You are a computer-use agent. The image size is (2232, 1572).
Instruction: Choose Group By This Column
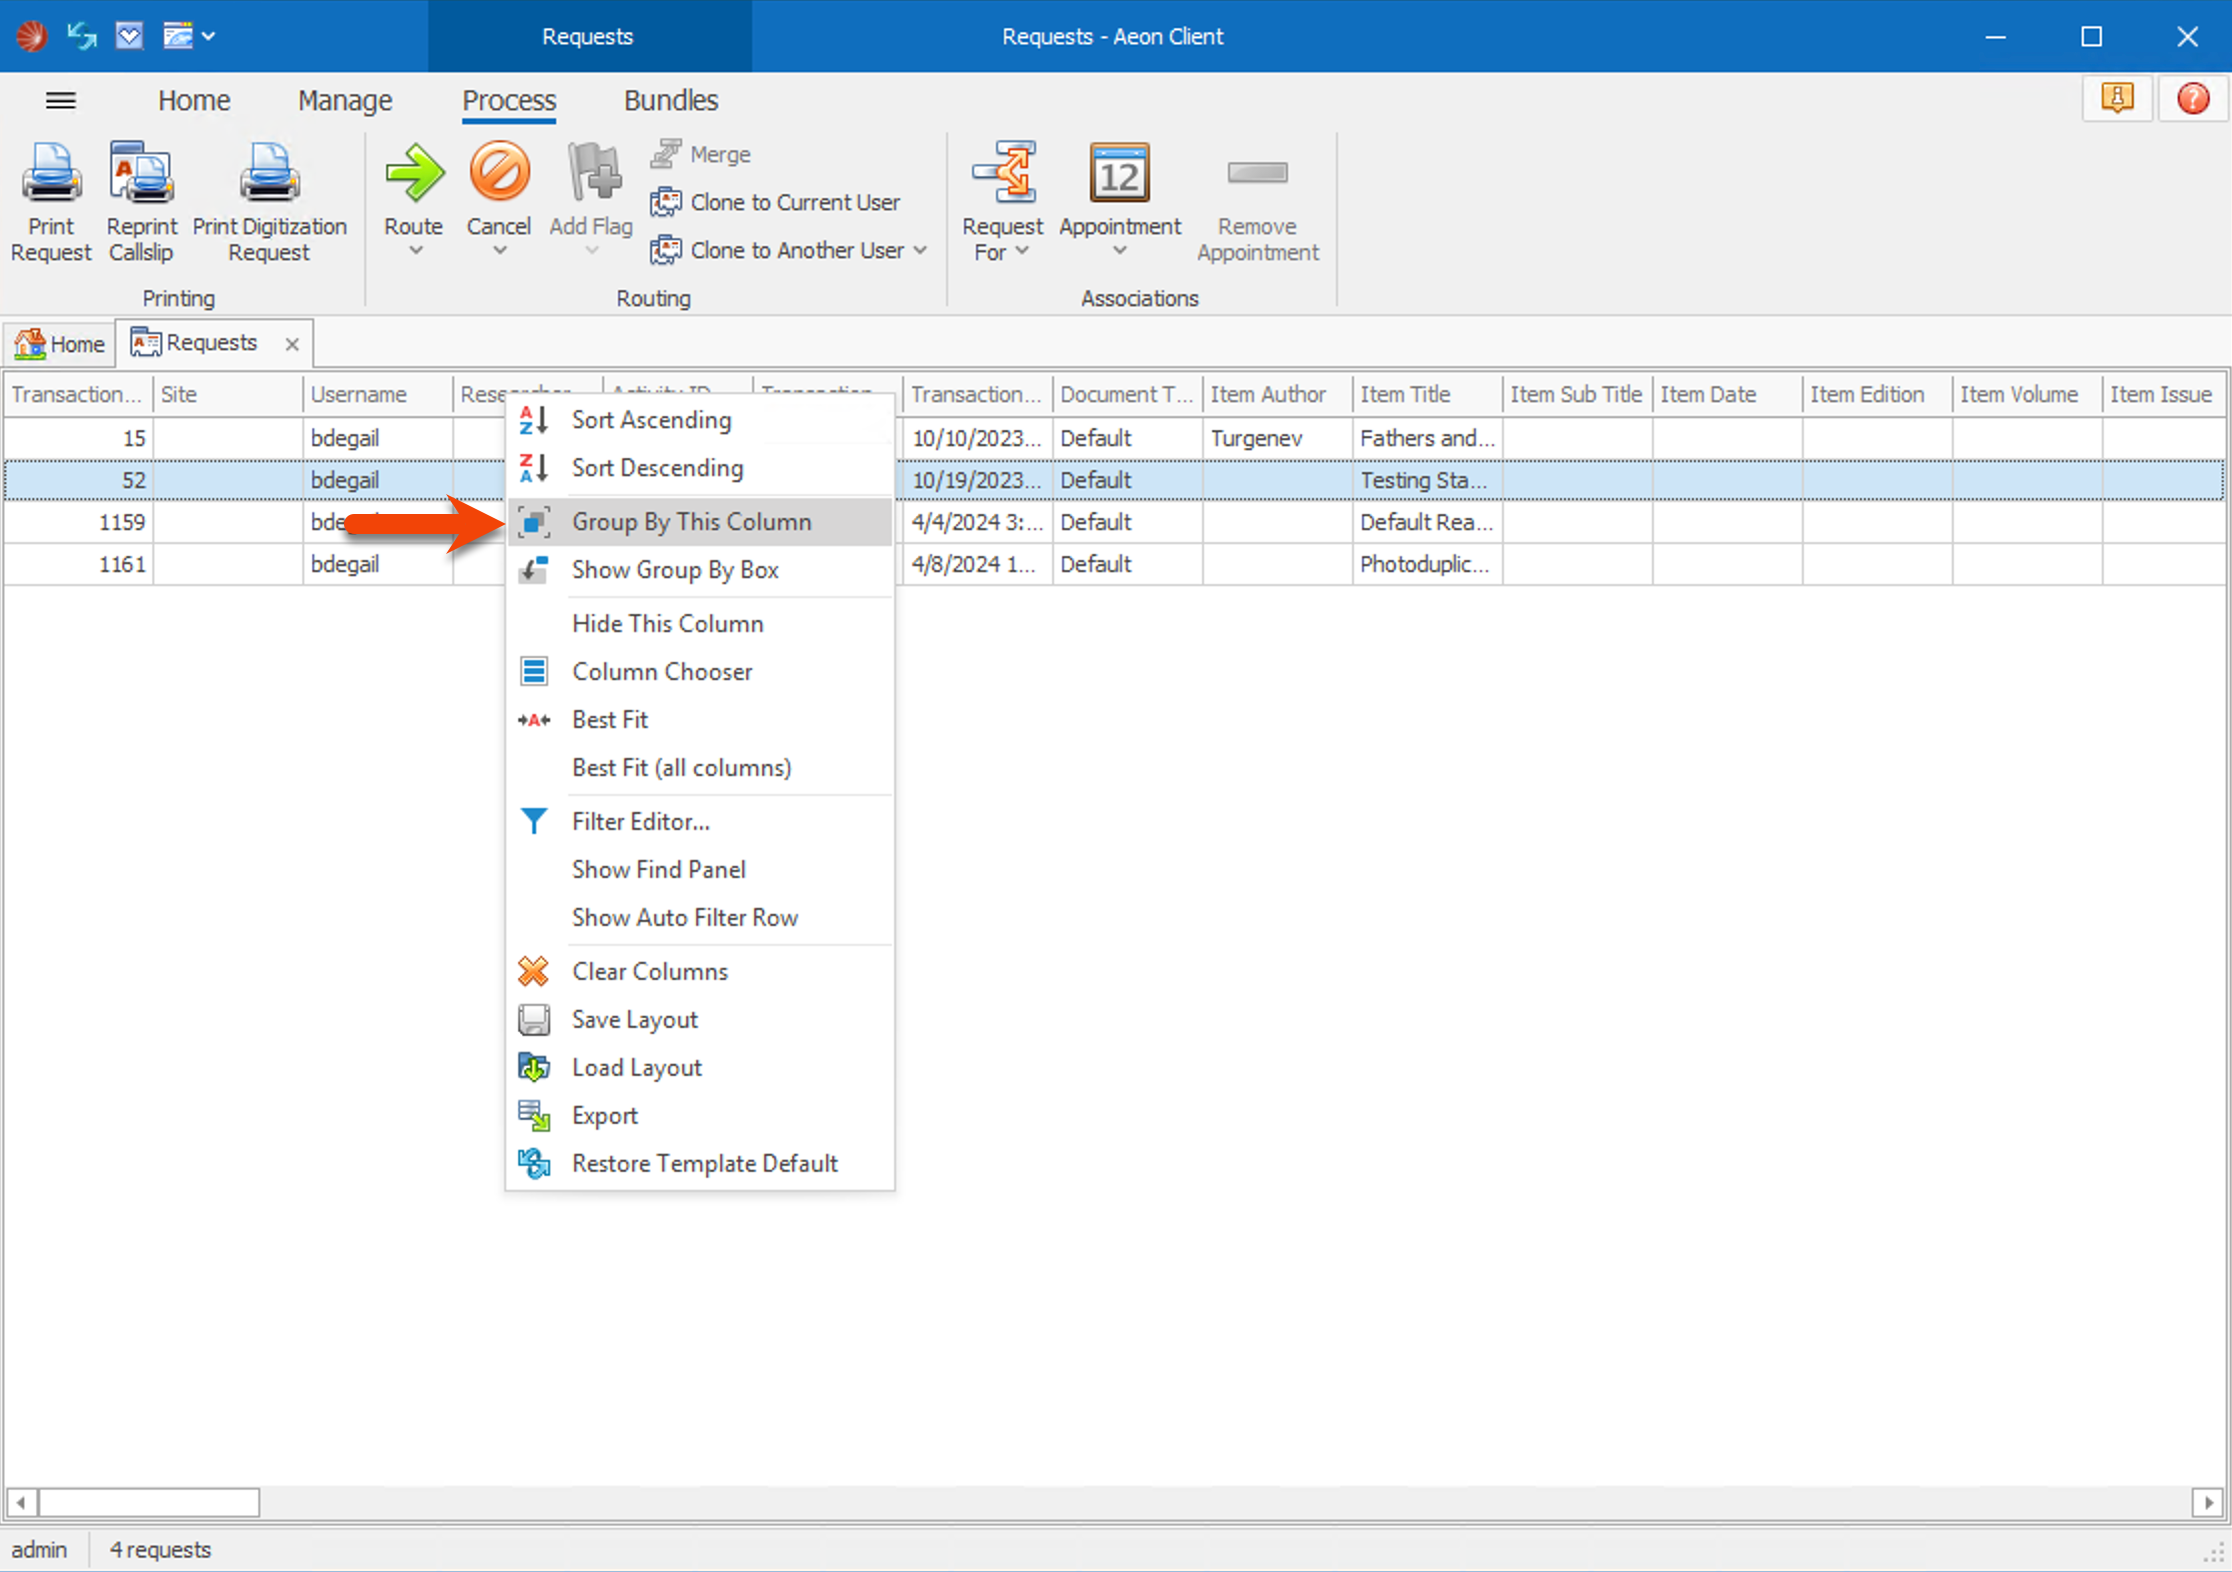point(691,521)
